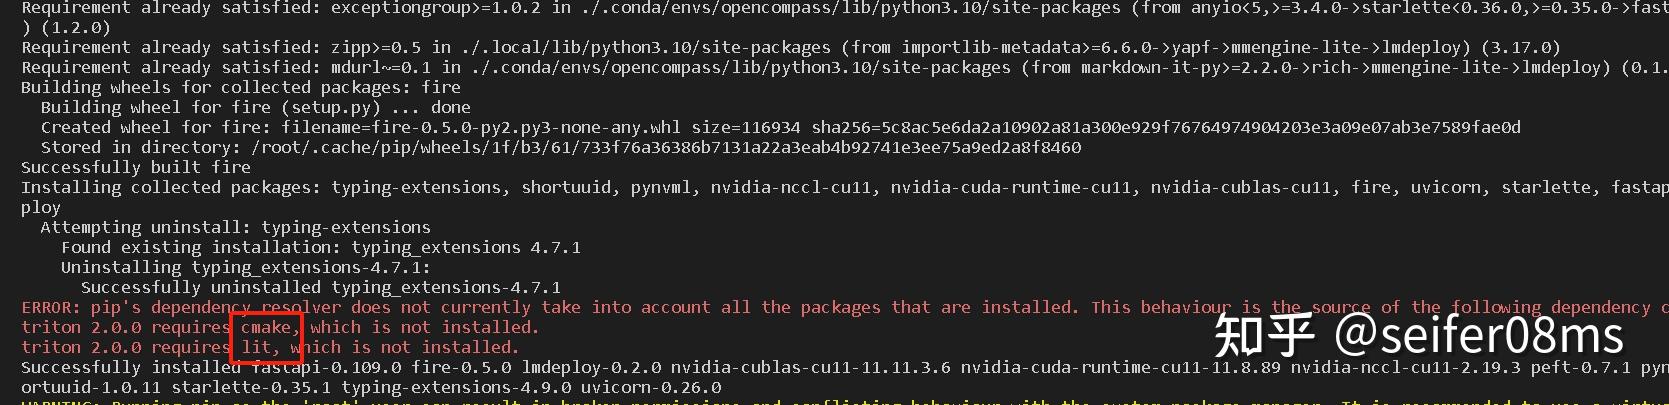The height and width of the screenshot is (405, 1669).
Task: Click the red-boxed word cmake
Action: click(x=267, y=327)
